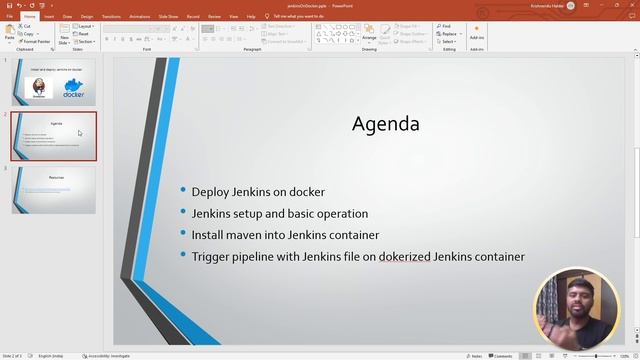Open Comments pane icon at top right
The height and width of the screenshot is (360, 640).
tap(632, 16)
